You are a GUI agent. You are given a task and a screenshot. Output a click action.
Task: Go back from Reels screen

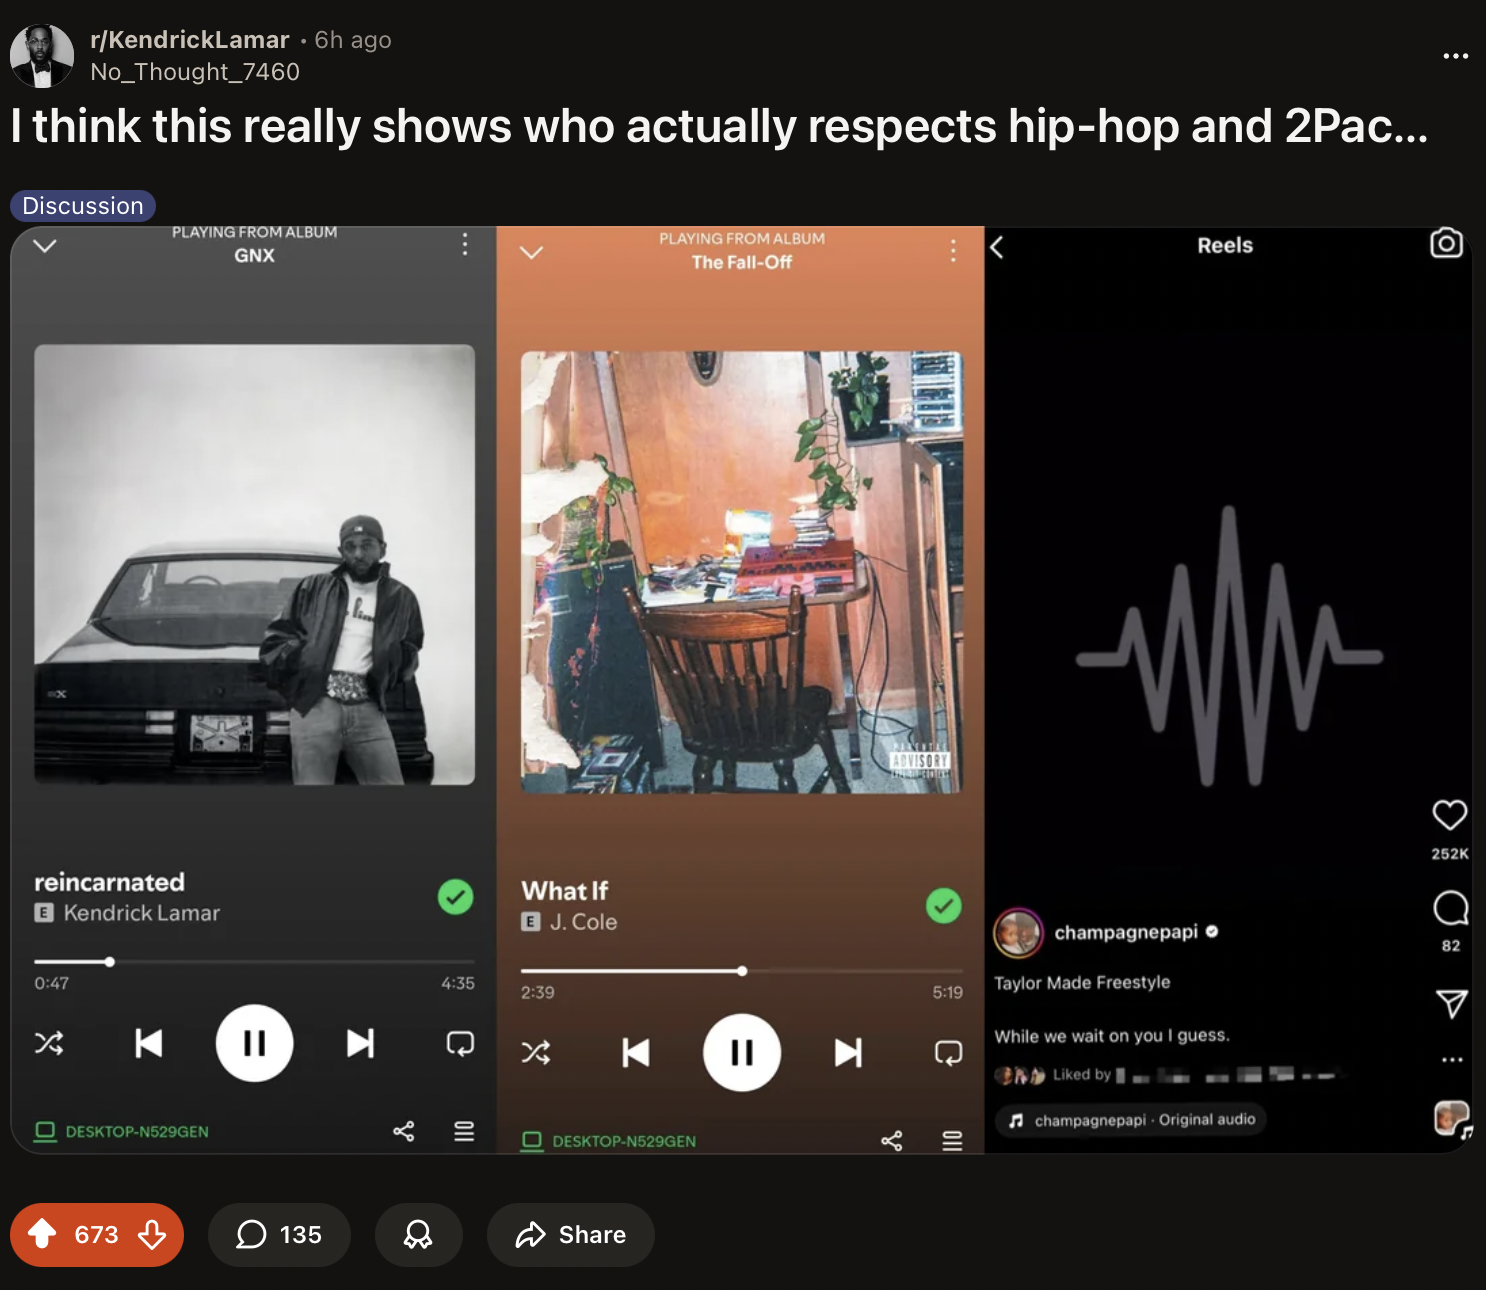click(997, 247)
